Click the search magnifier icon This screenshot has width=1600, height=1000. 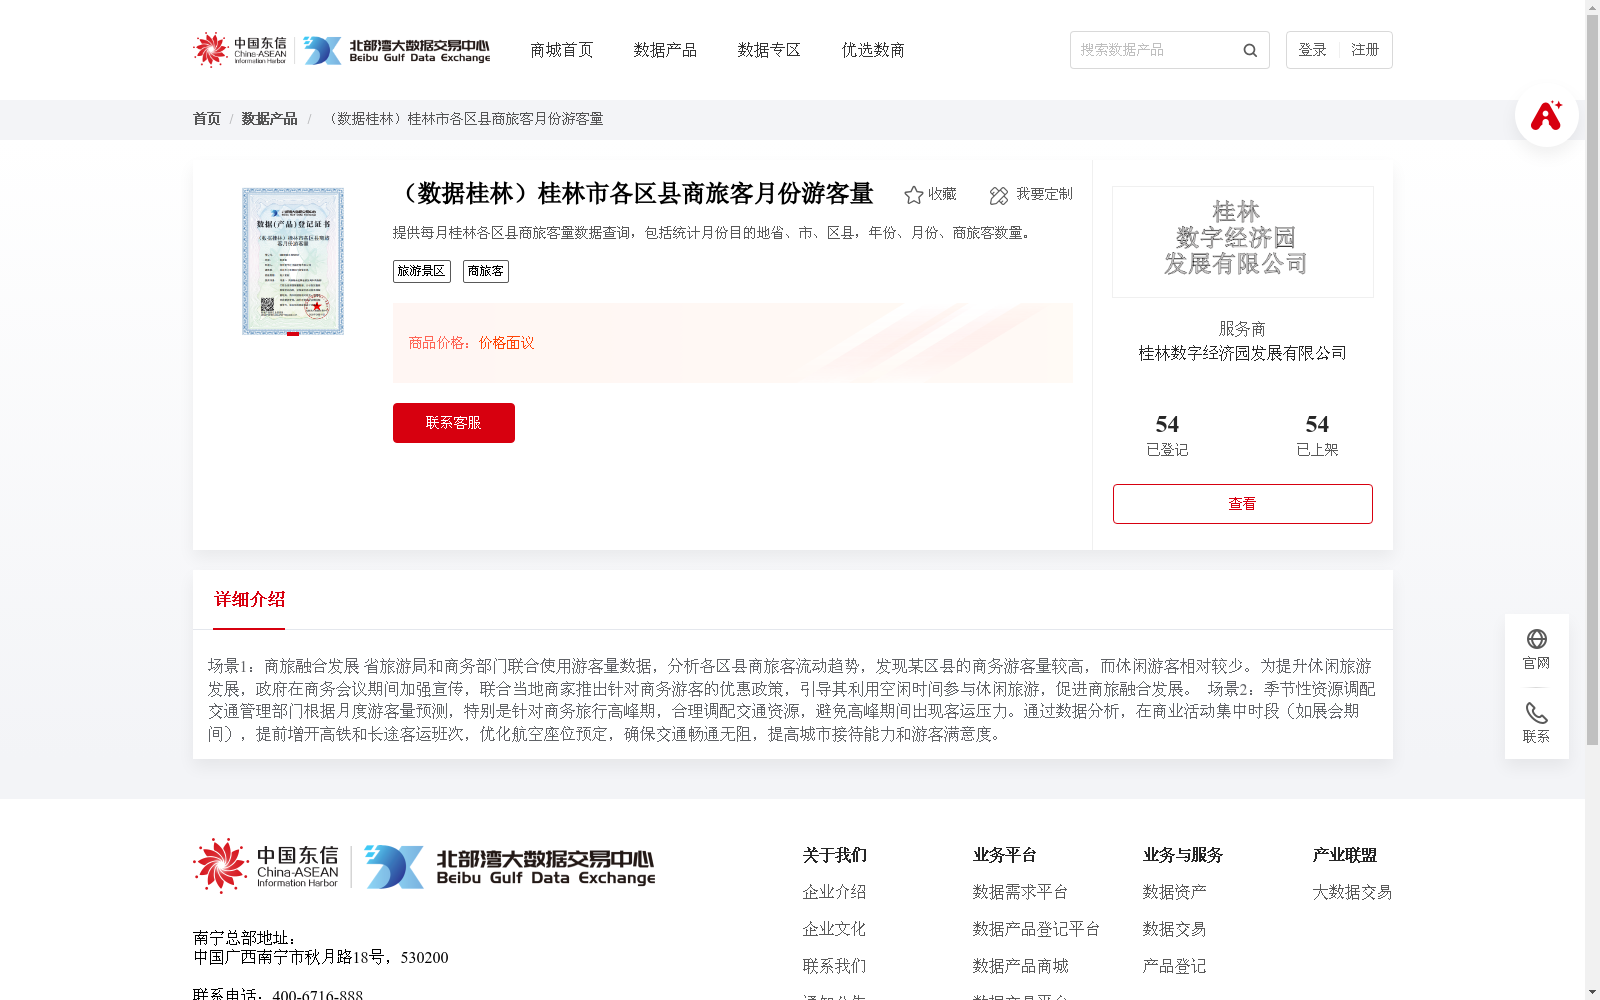(x=1250, y=50)
